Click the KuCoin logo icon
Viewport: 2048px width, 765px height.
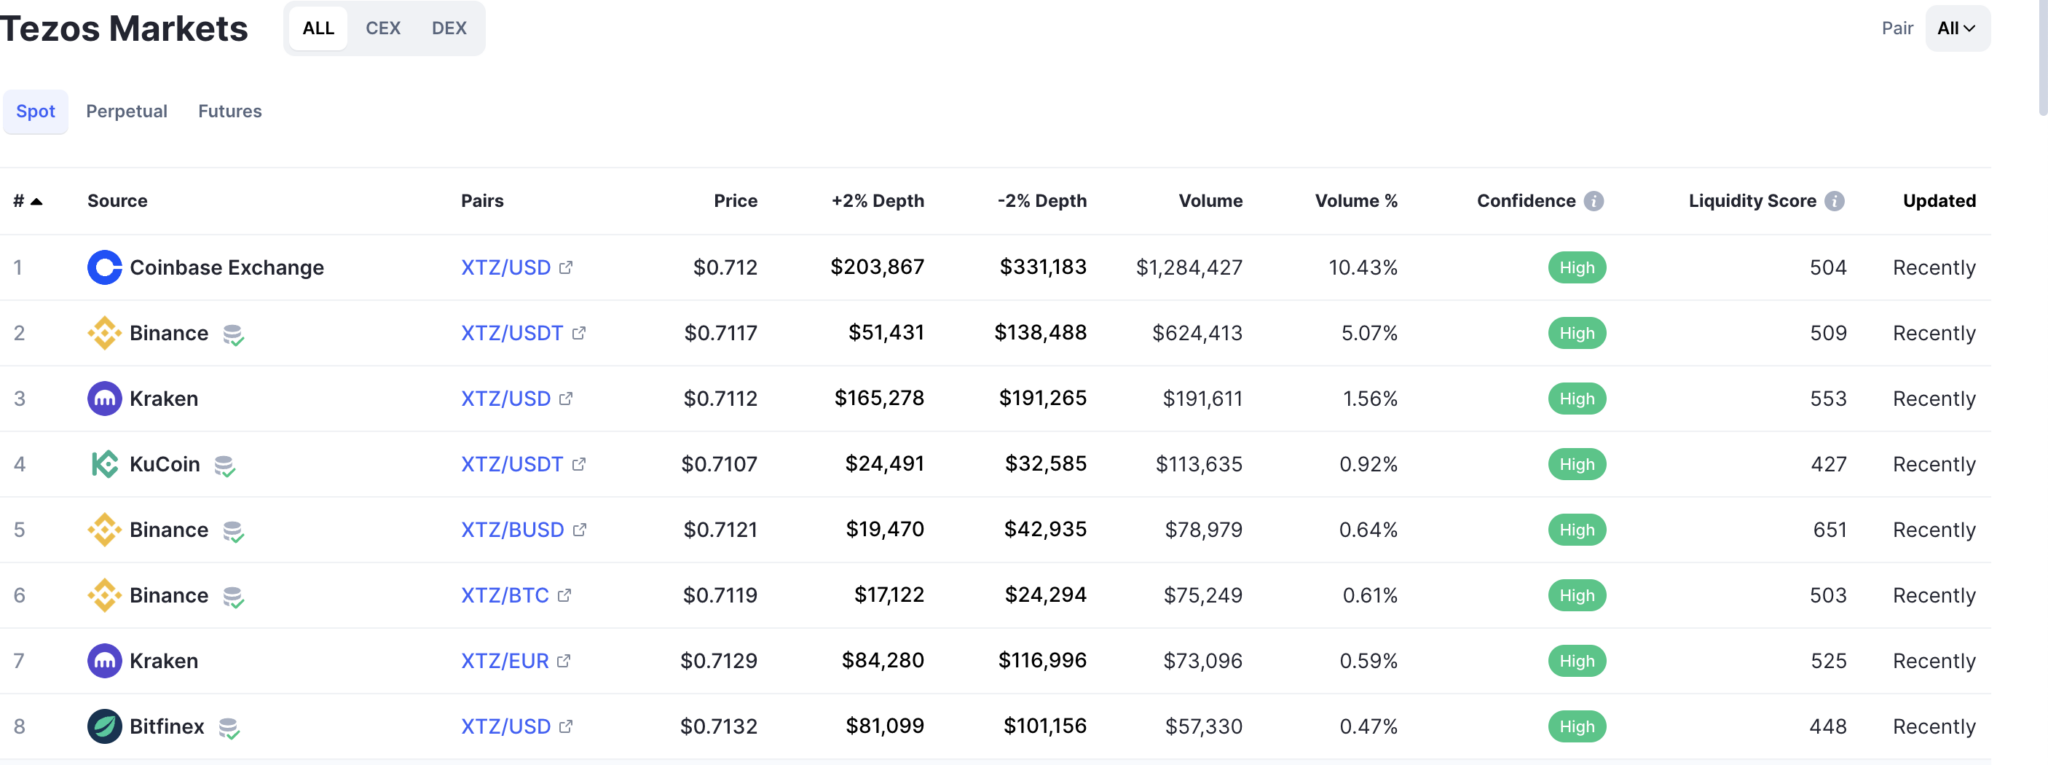(x=105, y=464)
